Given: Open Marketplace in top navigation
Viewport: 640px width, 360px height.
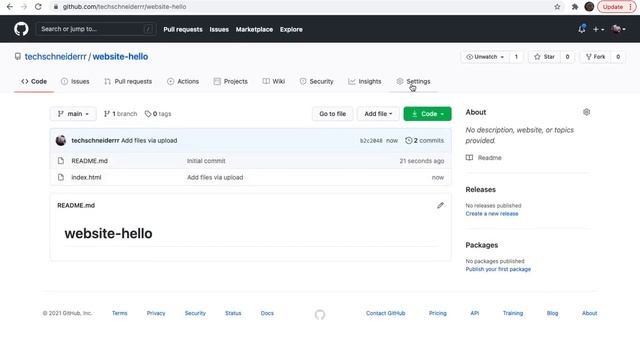Looking at the screenshot, I should pos(254,29).
